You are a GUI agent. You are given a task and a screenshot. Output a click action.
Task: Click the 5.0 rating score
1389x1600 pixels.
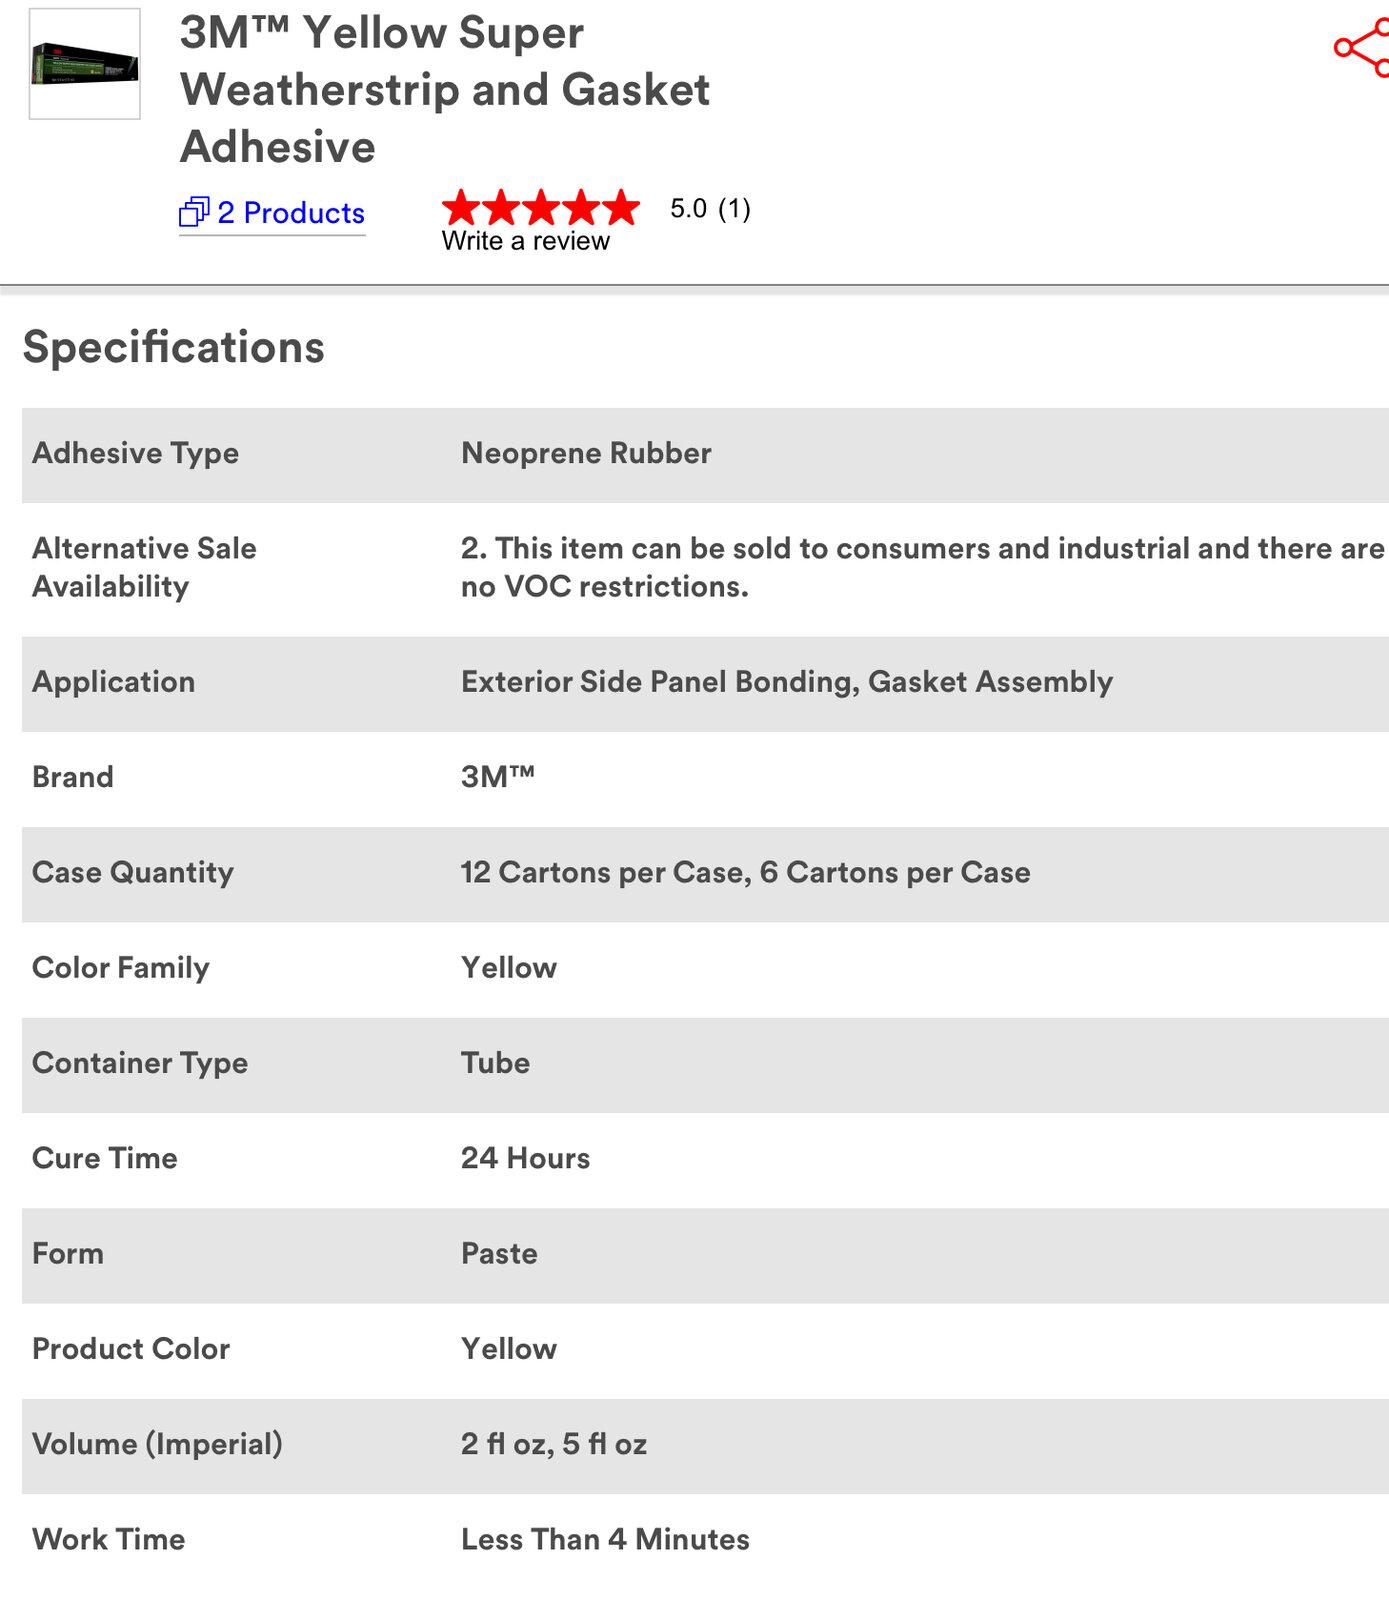click(688, 208)
